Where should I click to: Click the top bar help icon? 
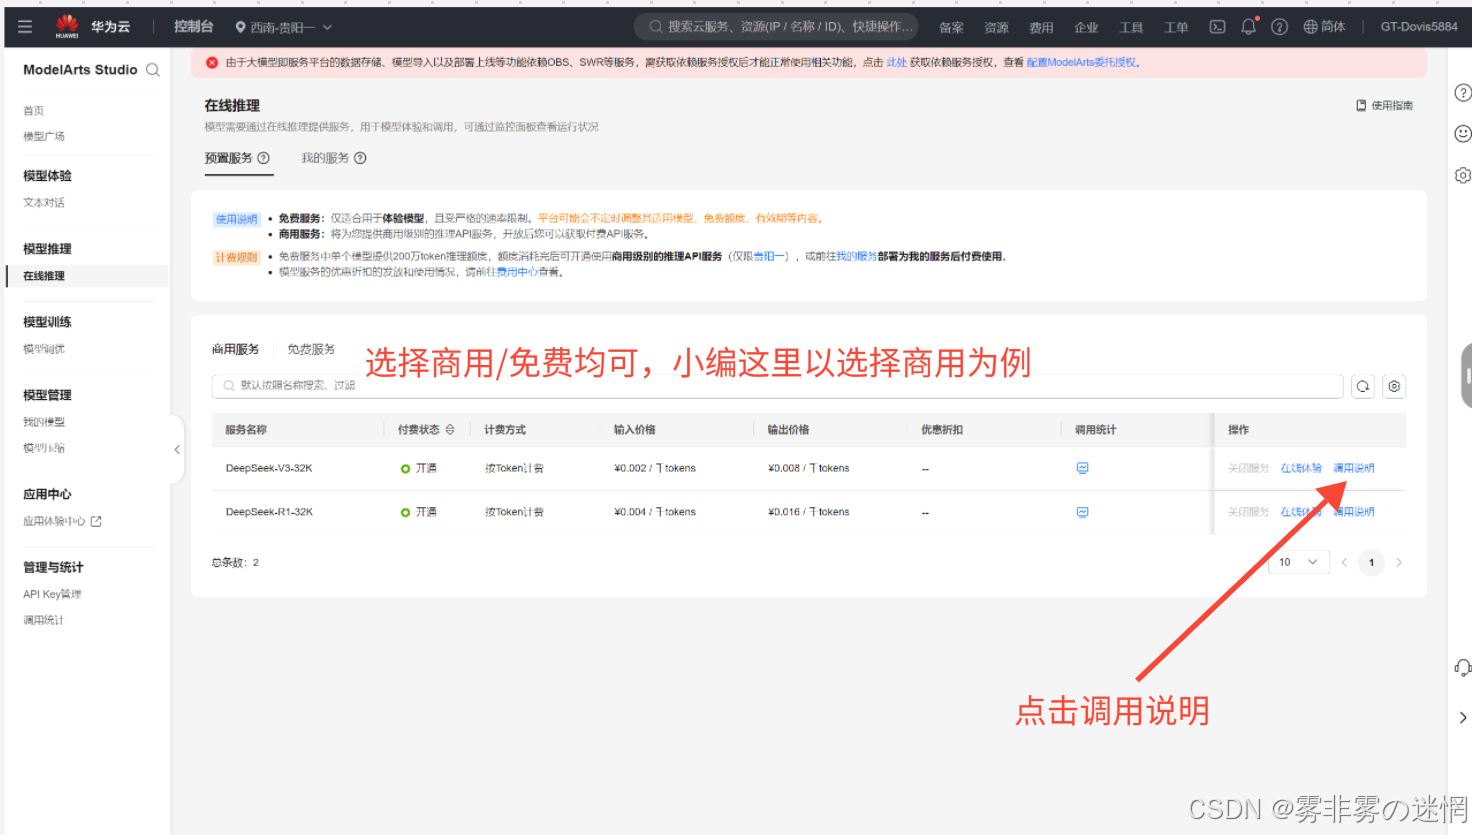pos(1279,27)
